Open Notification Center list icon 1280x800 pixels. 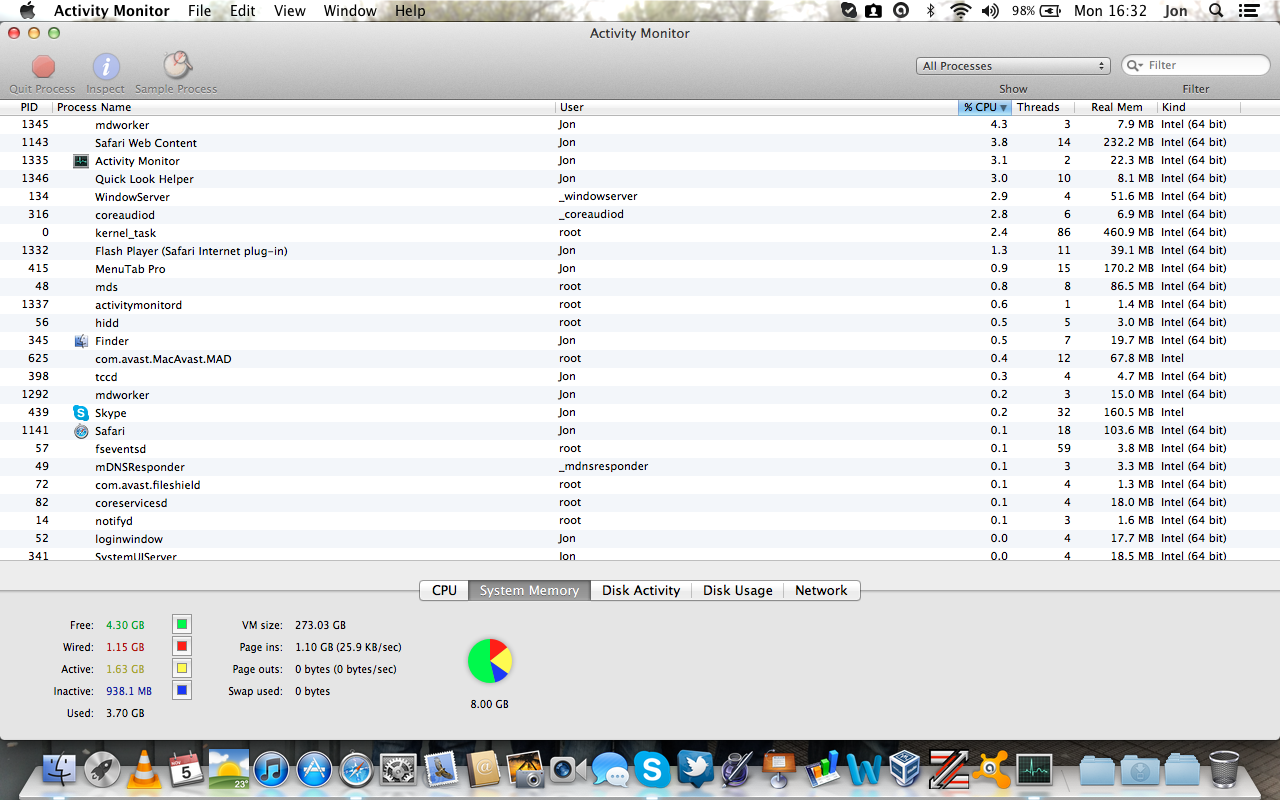[1250, 11]
